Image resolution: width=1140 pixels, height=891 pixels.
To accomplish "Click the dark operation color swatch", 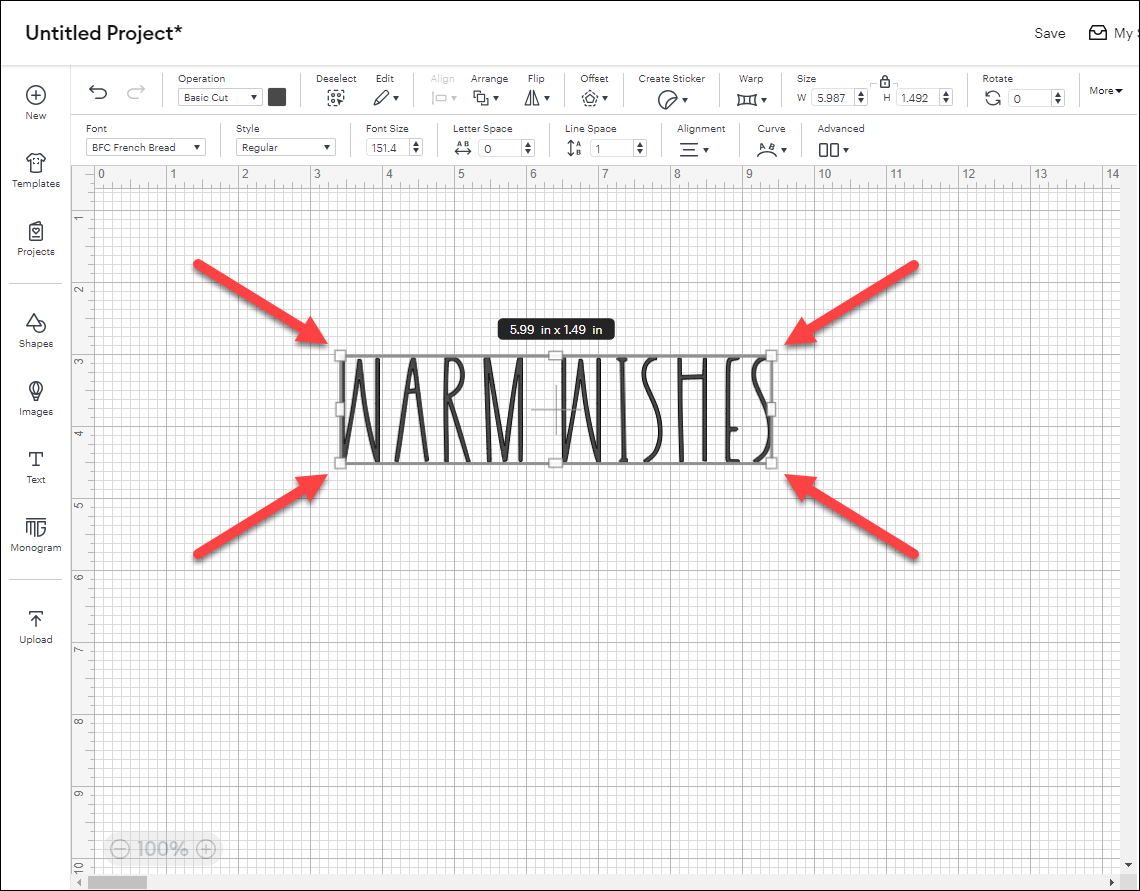I will (x=277, y=97).
